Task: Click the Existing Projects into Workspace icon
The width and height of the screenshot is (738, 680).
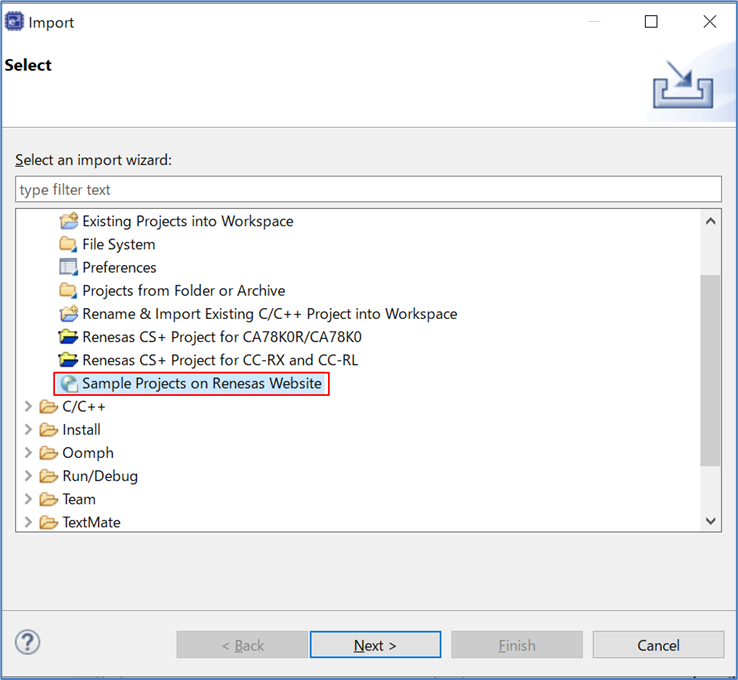Action: [69, 221]
